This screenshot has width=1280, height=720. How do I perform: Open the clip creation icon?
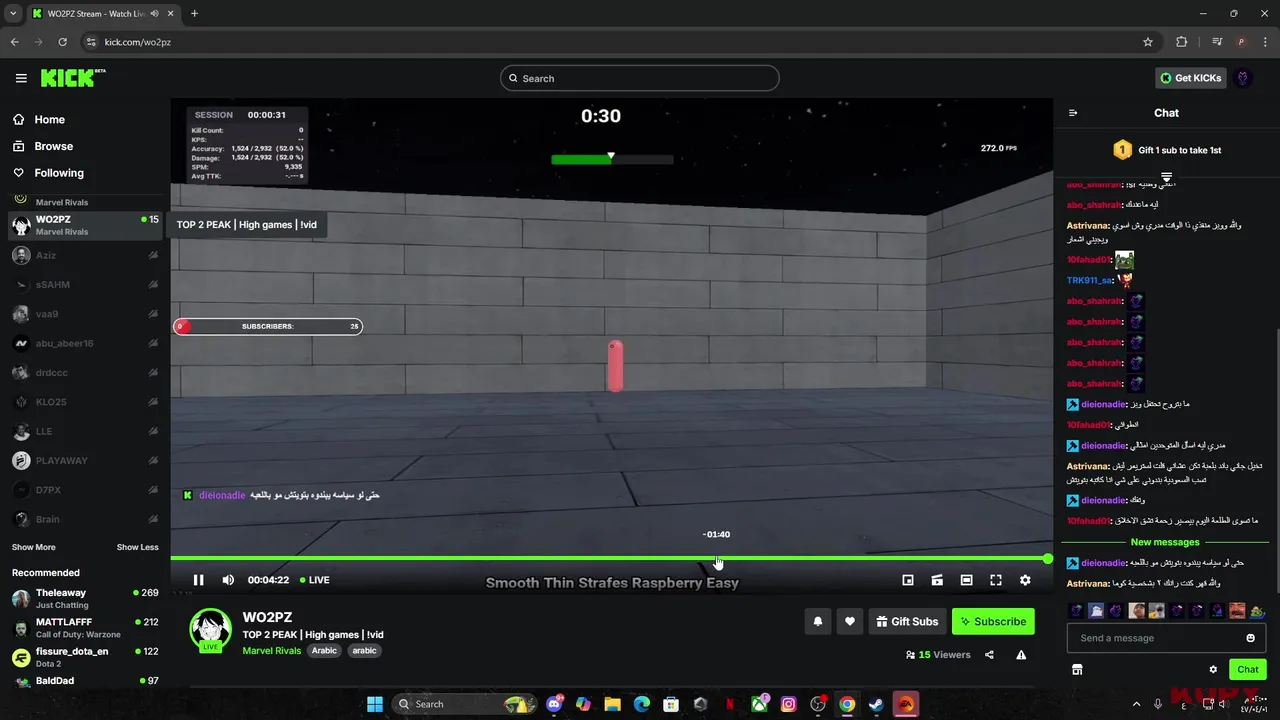[x=937, y=580]
